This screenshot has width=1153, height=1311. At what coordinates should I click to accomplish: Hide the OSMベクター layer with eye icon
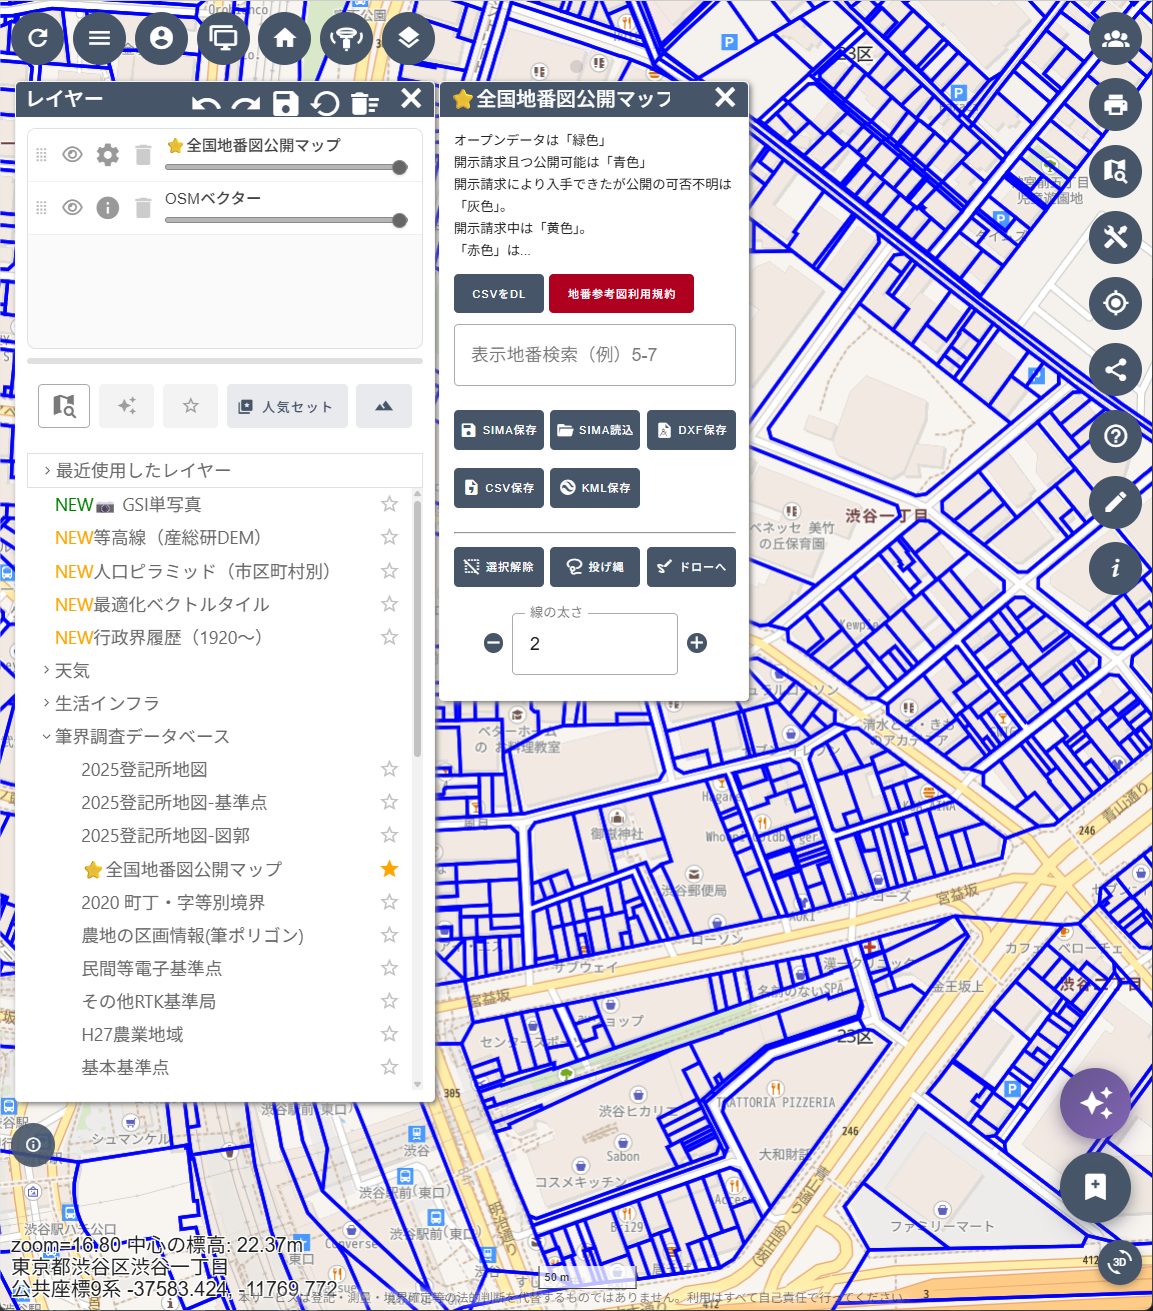72,208
